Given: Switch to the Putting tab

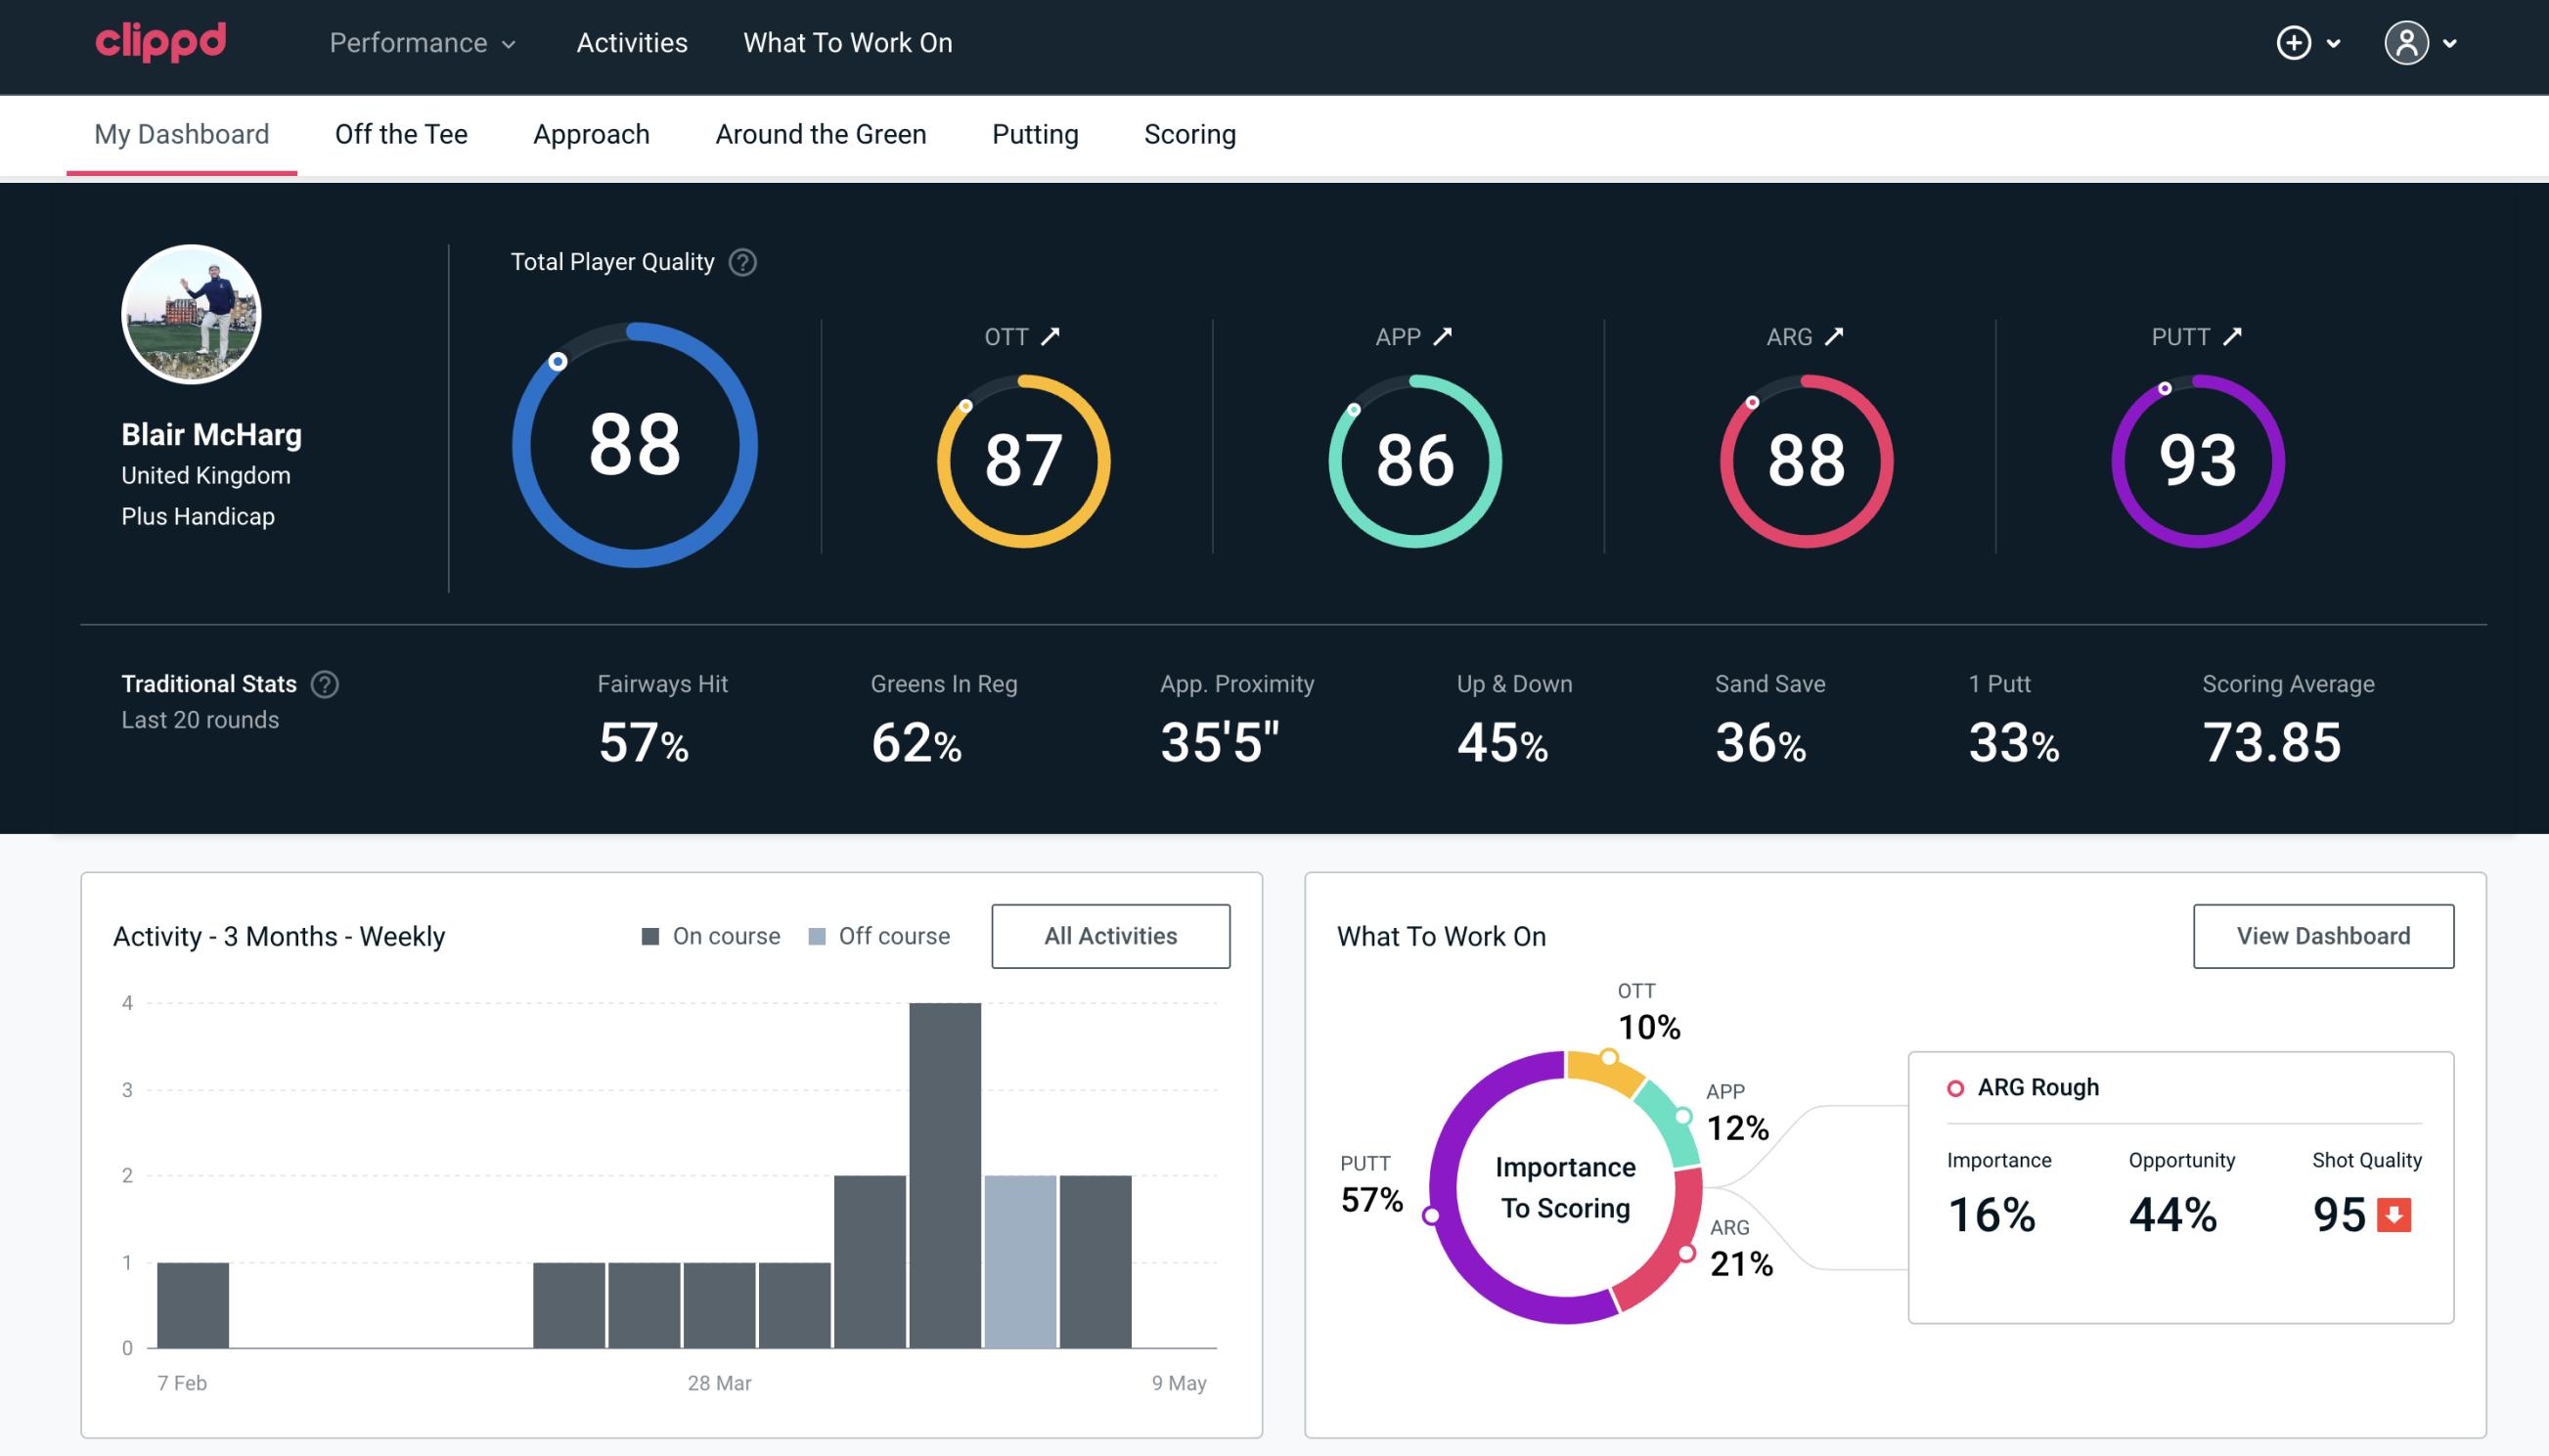Looking at the screenshot, I should pos(1035,133).
